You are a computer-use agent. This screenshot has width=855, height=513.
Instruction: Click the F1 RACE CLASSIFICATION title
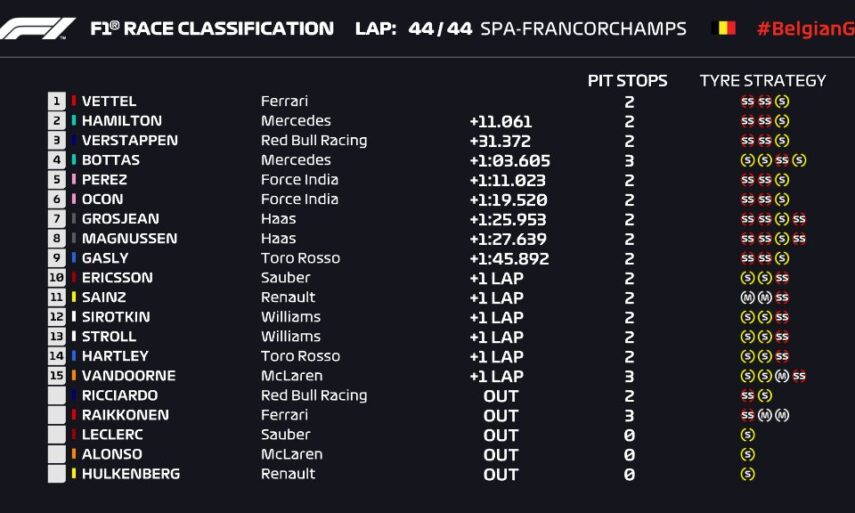click(212, 28)
